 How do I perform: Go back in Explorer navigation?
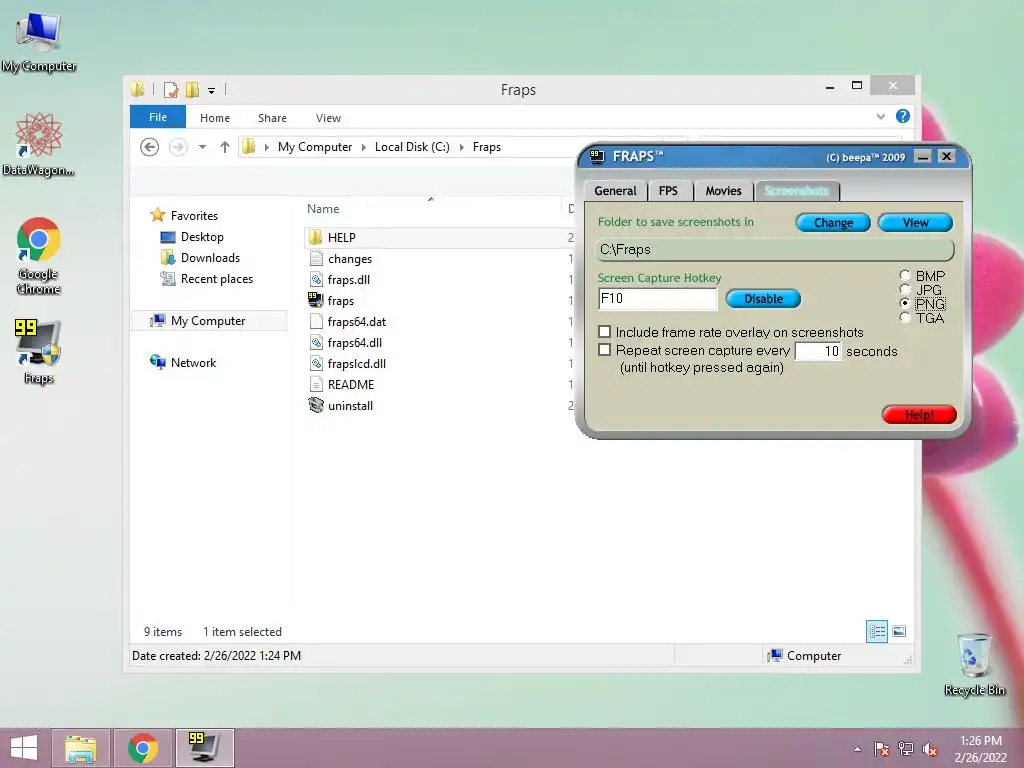(150, 147)
